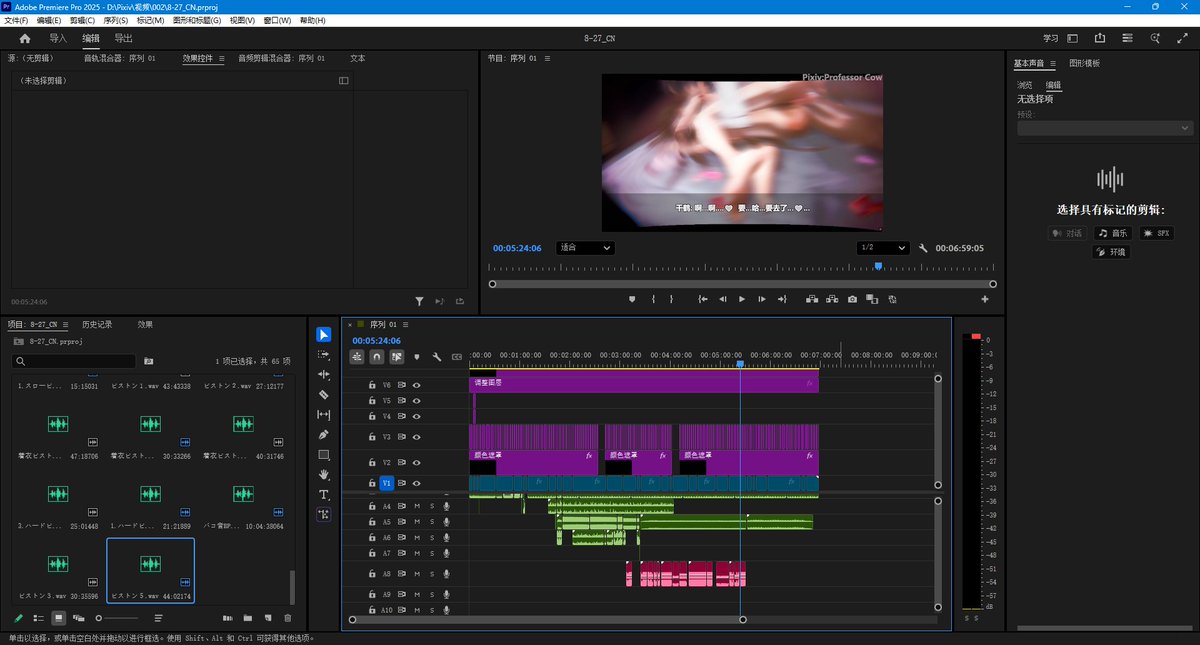Switch to the Hand tool
The image size is (1200, 645).
(x=324, y=474)
